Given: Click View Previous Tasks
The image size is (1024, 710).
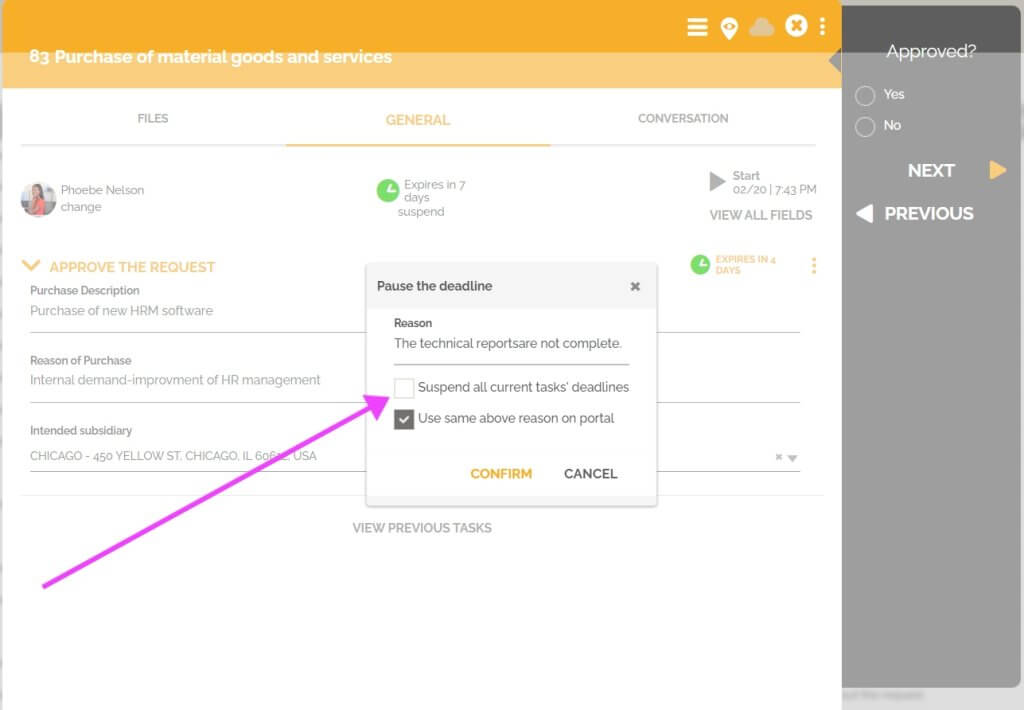Looking at the screenshot, I should pyautogui.click(x=422, y=528).
